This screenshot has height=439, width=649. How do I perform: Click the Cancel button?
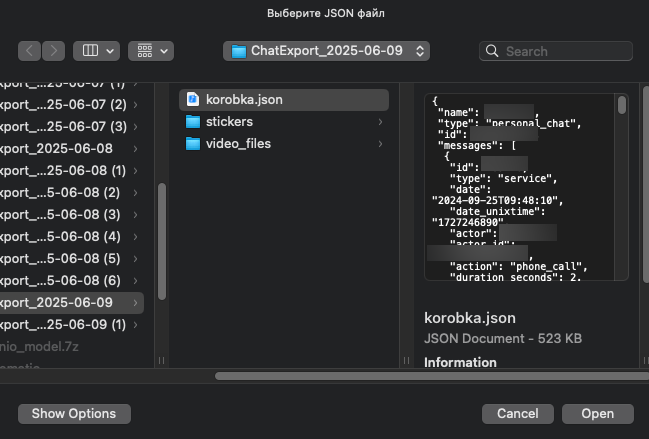(x=518, y=414)
